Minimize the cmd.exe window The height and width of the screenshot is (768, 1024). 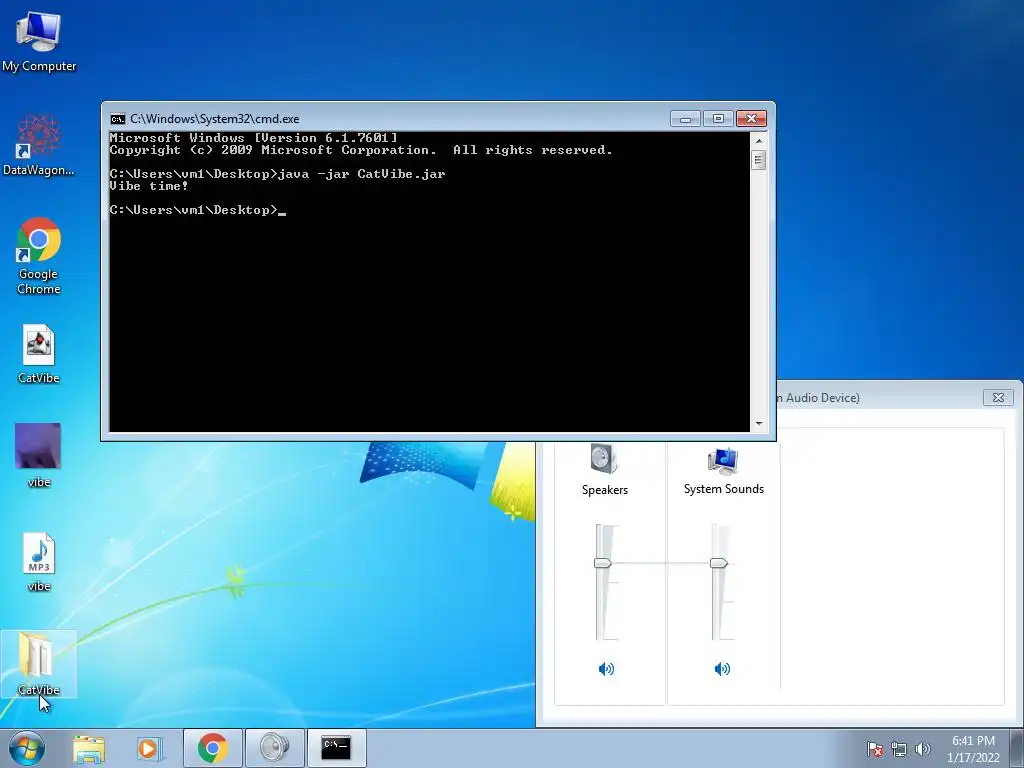pyautogui.click(x=685, y=118)
